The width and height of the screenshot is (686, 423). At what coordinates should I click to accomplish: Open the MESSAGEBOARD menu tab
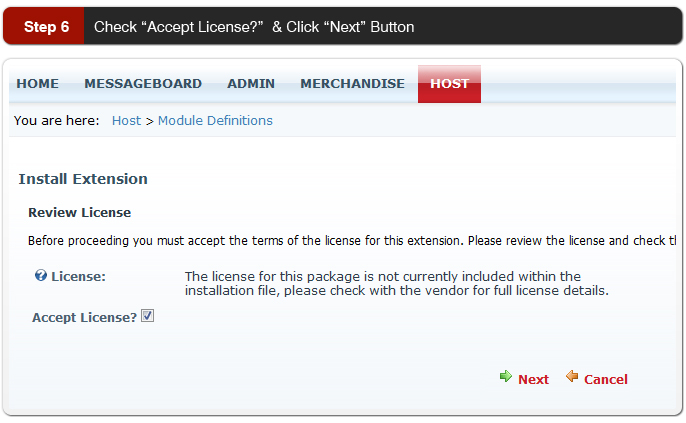point(143,84)
